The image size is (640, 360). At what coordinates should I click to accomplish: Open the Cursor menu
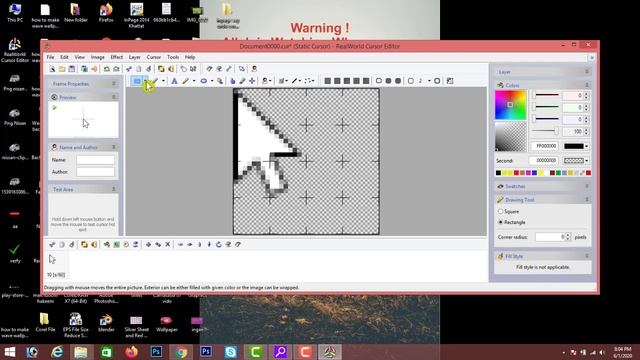tap(153, 57)
